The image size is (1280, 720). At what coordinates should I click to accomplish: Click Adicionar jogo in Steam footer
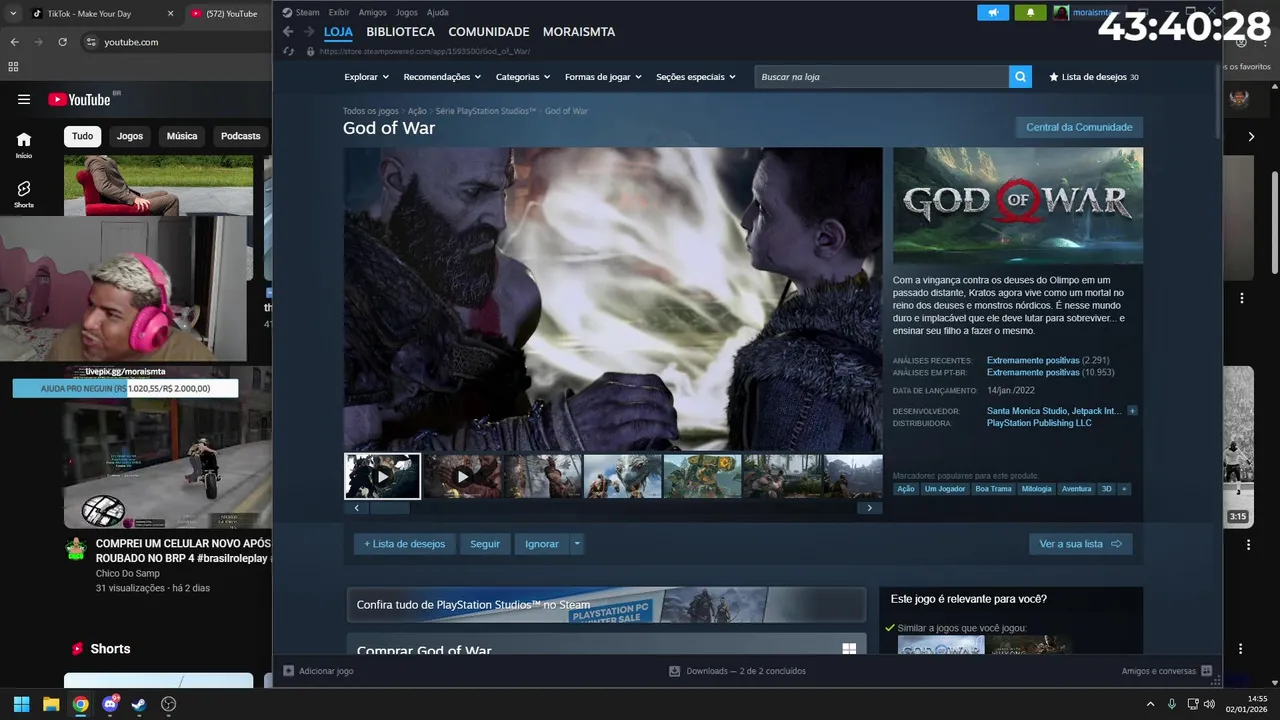[x=318, y=671]
